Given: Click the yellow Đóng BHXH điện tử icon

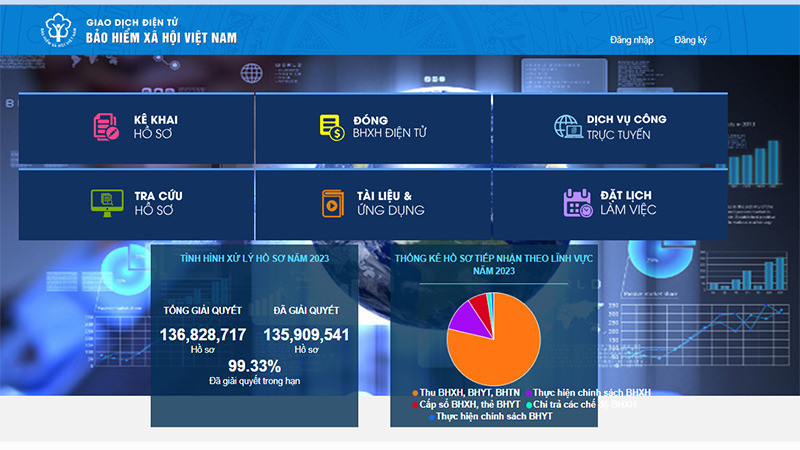Looking at the screenshot, I should coord(332,126).
